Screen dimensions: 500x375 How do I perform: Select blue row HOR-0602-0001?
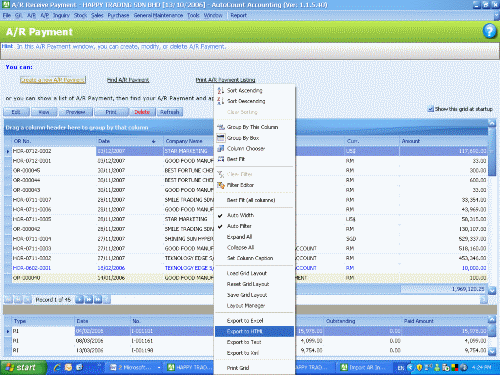(x=250, y=268)
